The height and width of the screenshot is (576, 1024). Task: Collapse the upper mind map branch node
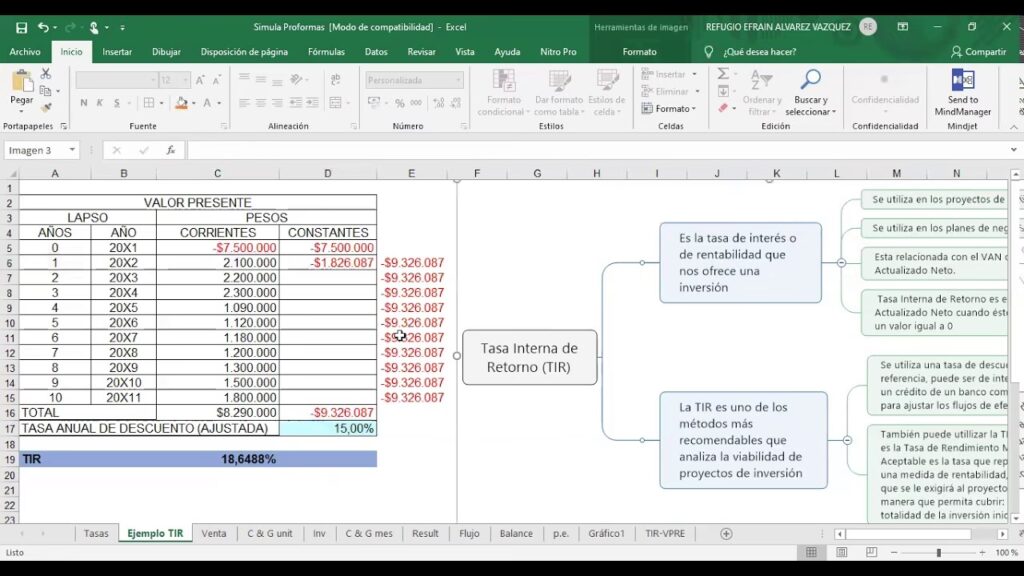841,262
